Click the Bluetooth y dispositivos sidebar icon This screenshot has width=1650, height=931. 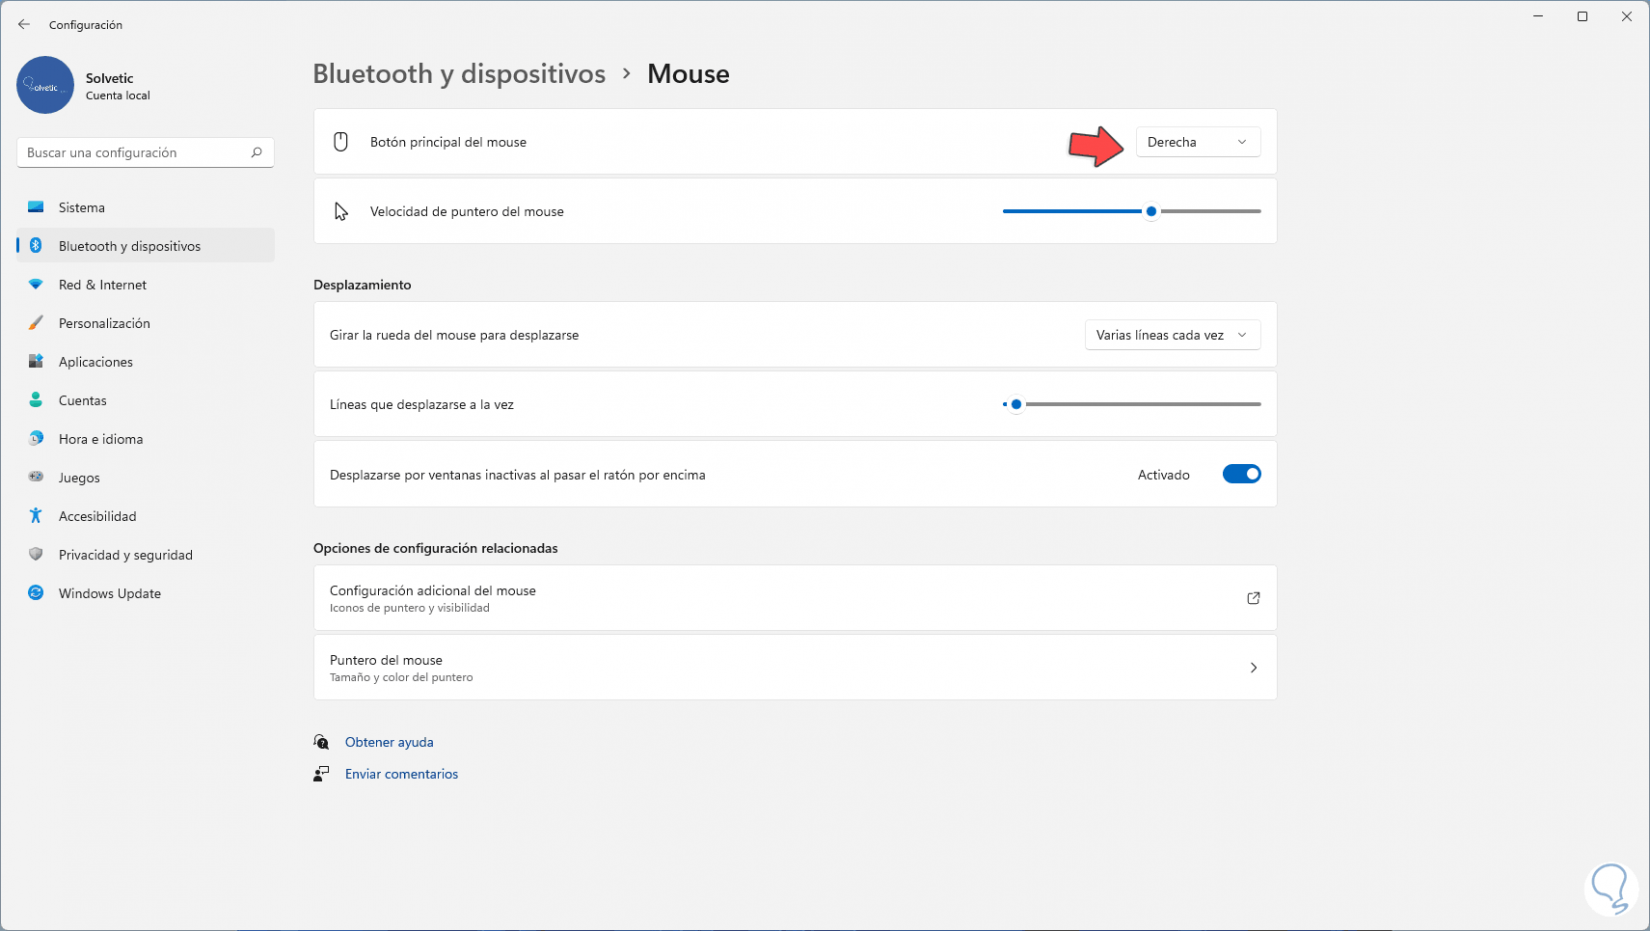tap(36, 246)
